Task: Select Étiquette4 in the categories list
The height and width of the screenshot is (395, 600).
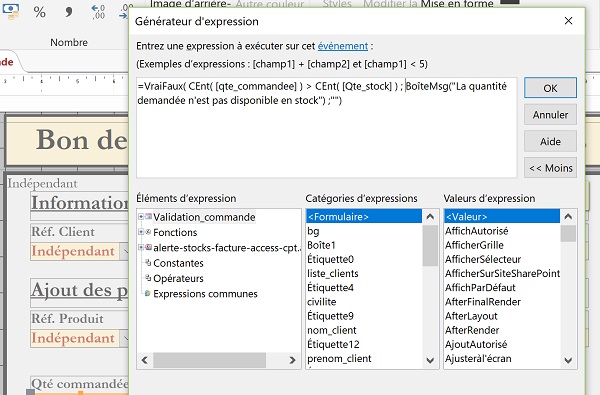Action: pos(364,287)
